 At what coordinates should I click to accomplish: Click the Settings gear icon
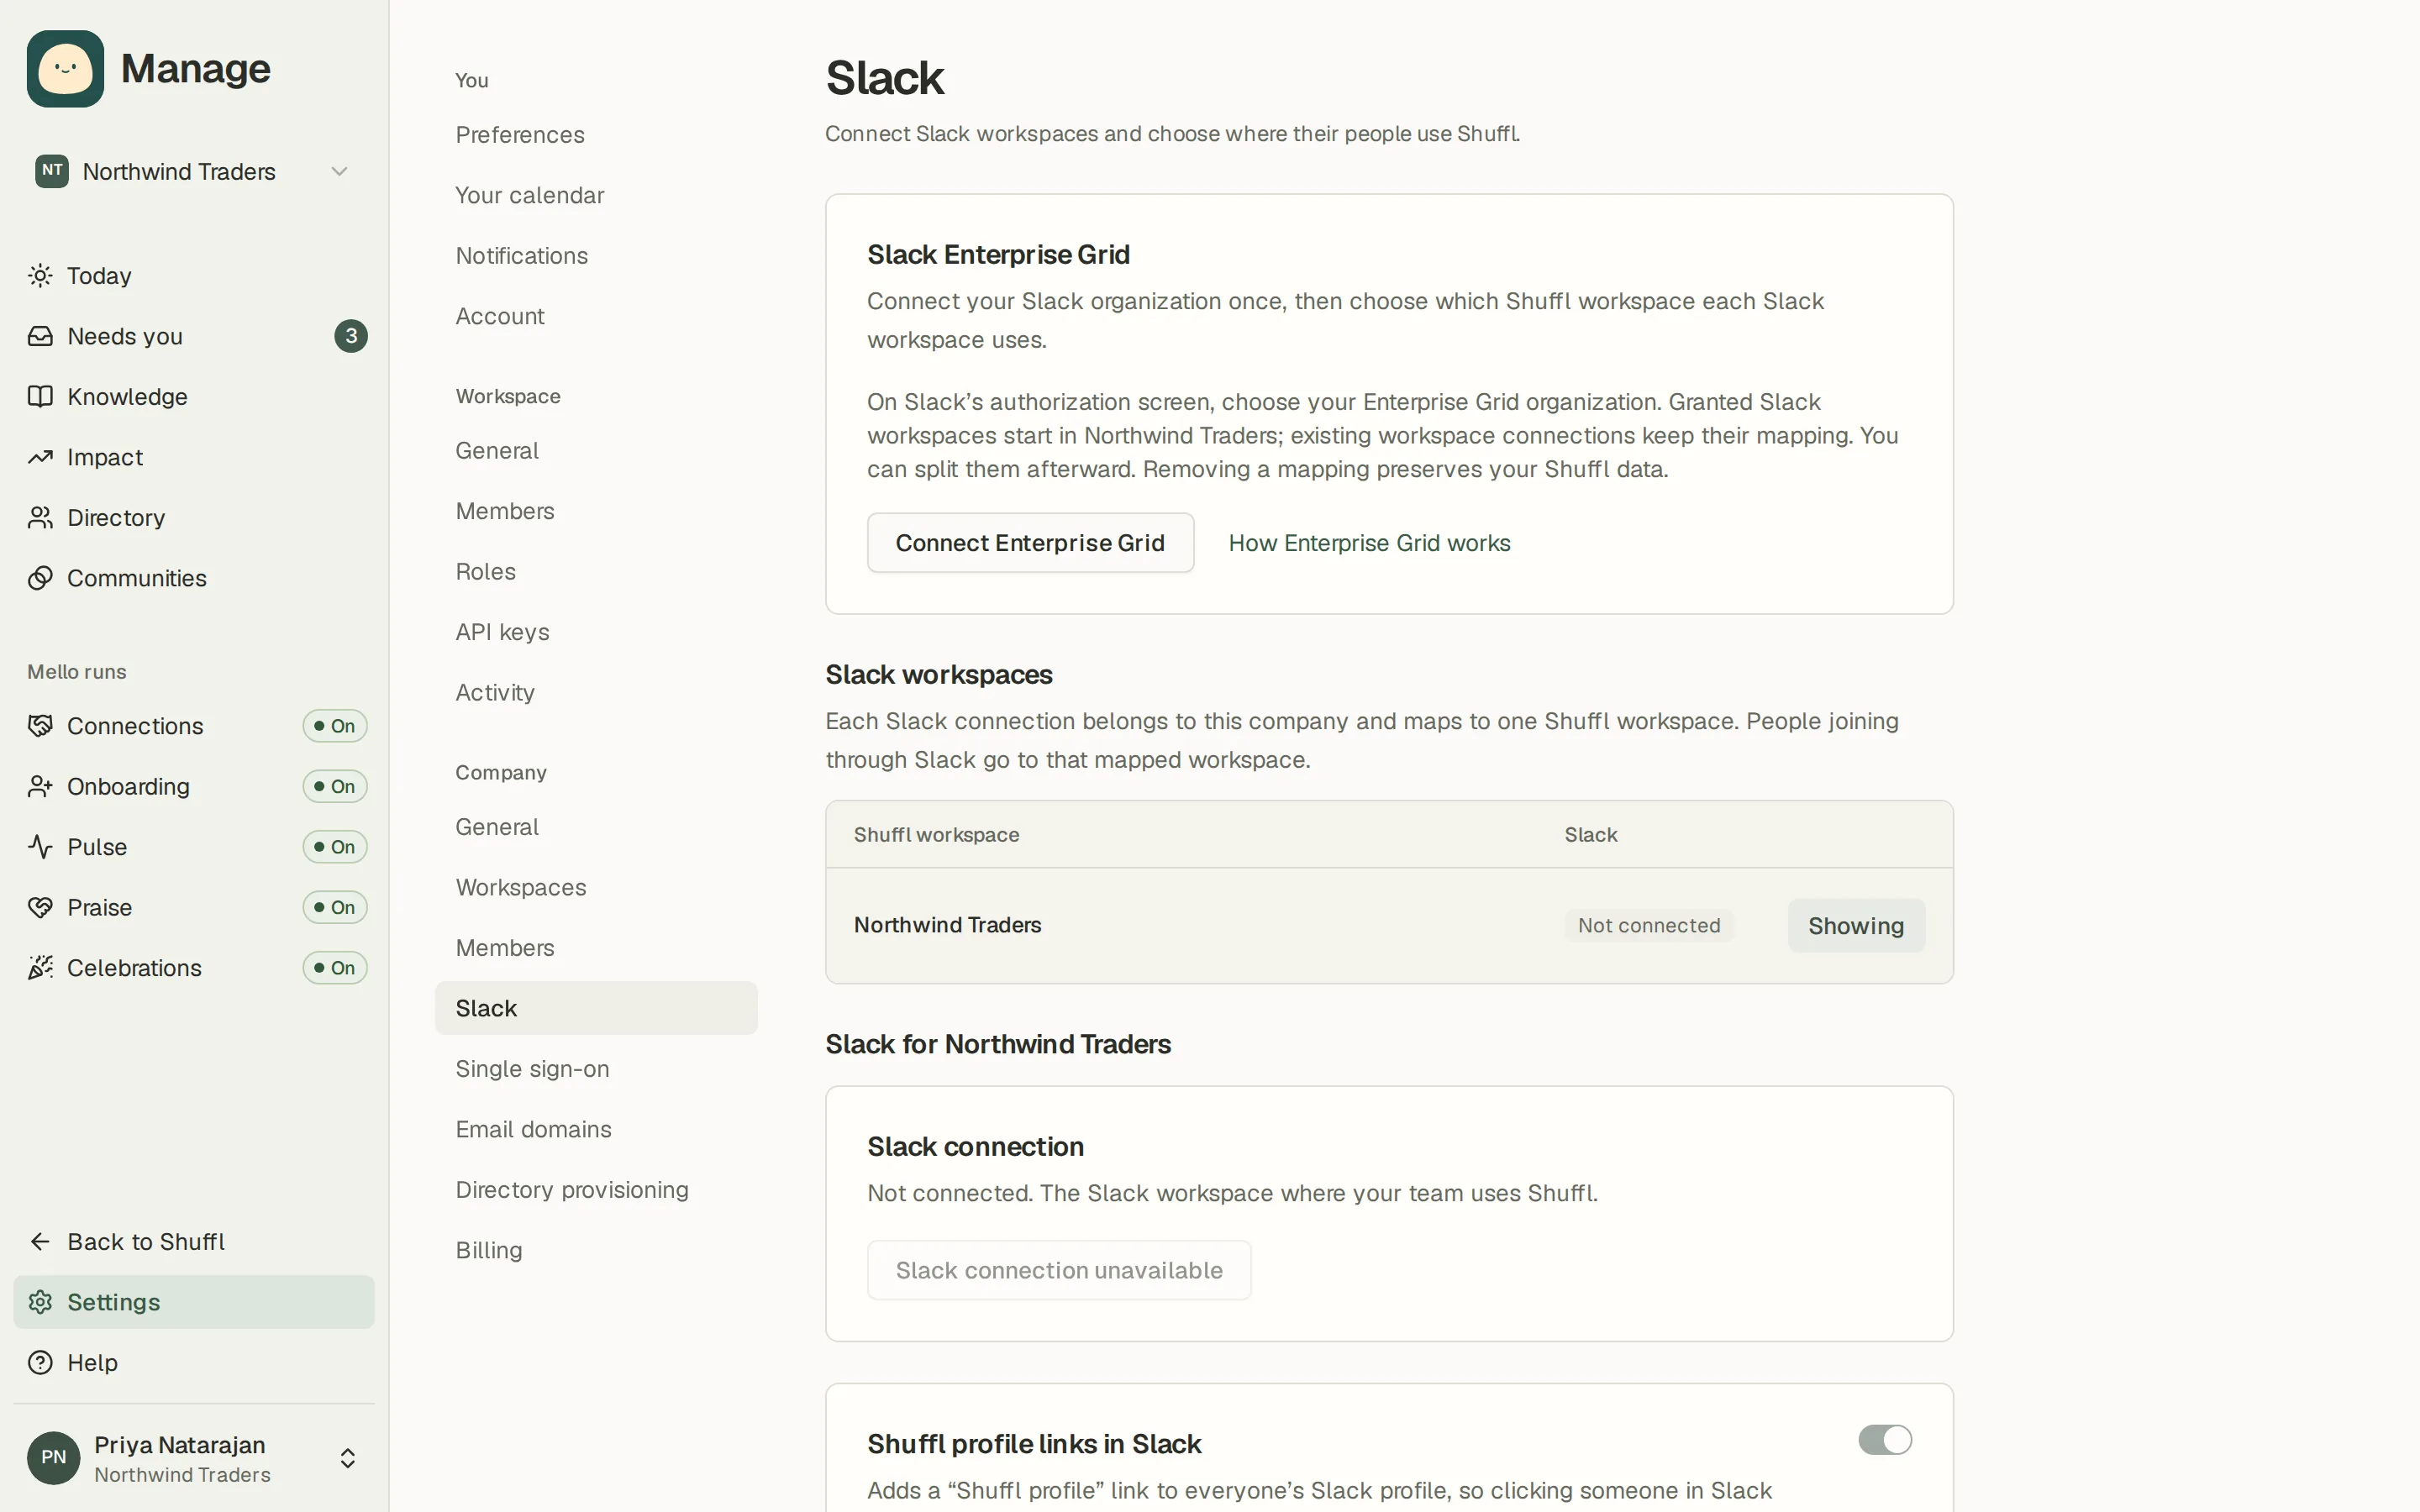click(40, 1302)
